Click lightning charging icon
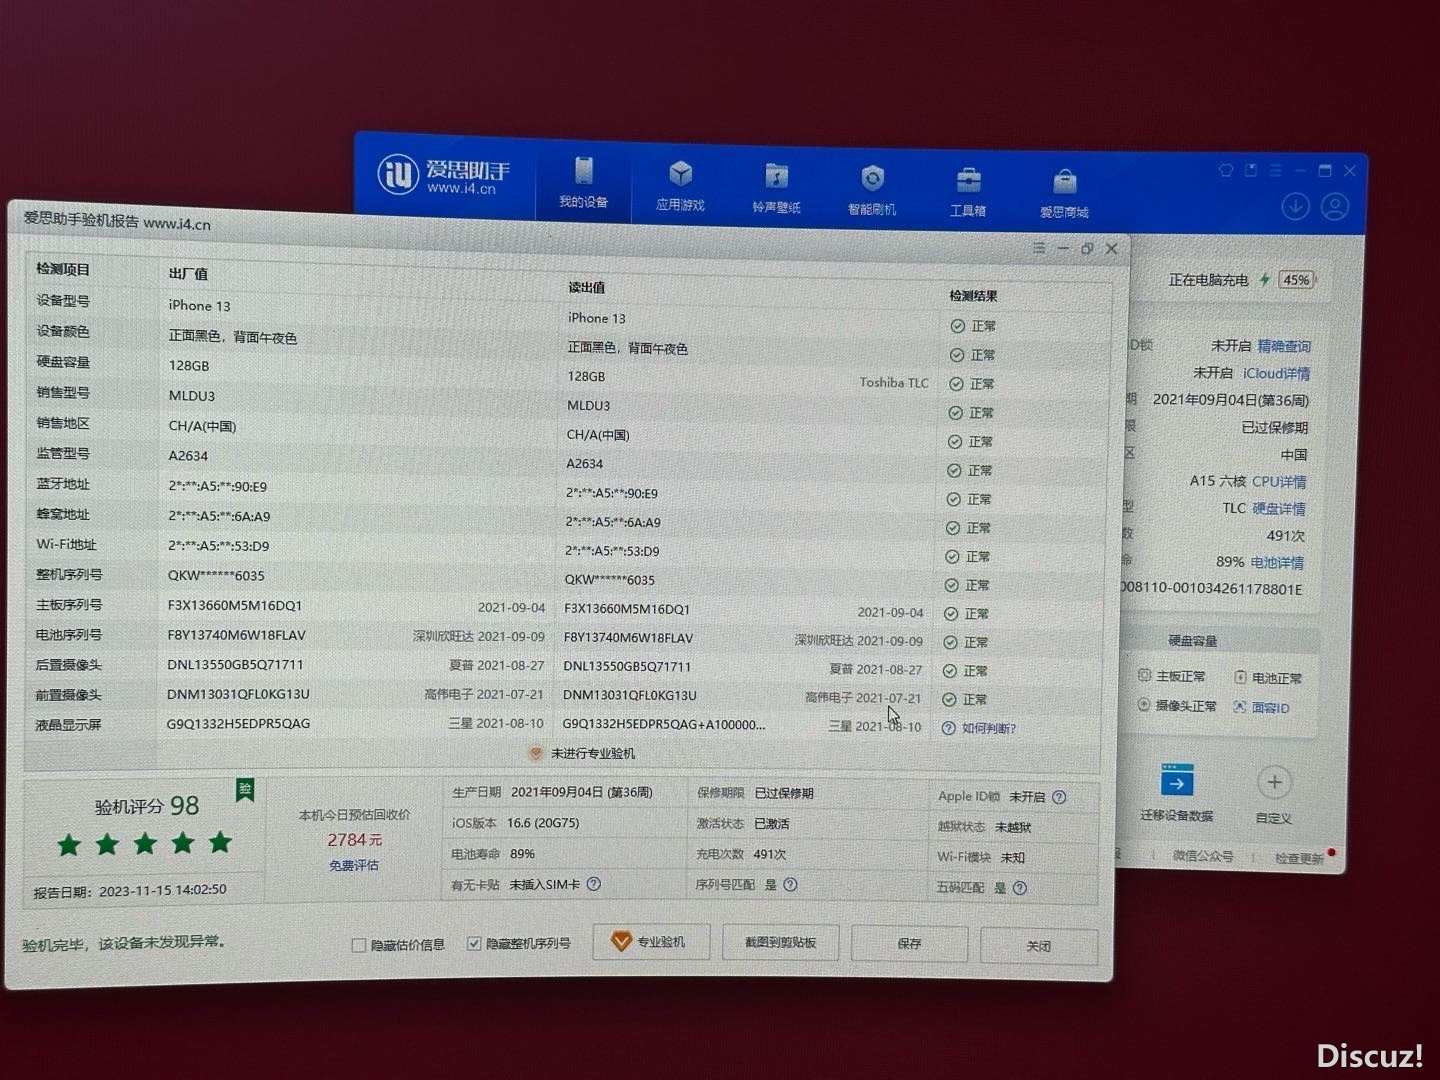 1265,280
